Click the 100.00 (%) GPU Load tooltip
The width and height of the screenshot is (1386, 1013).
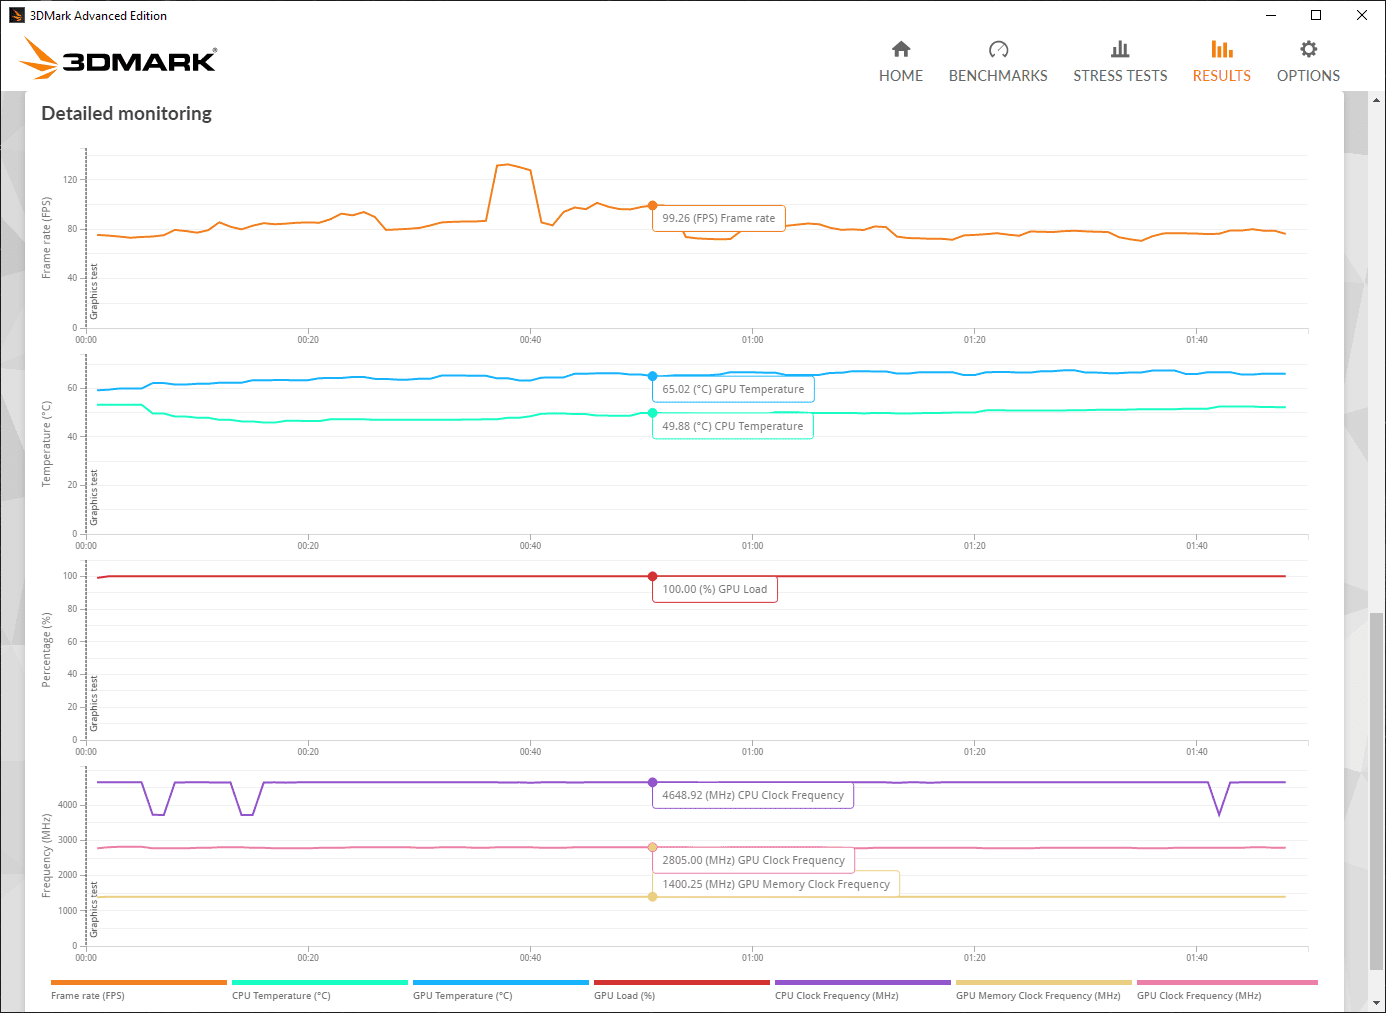(715, 589)
